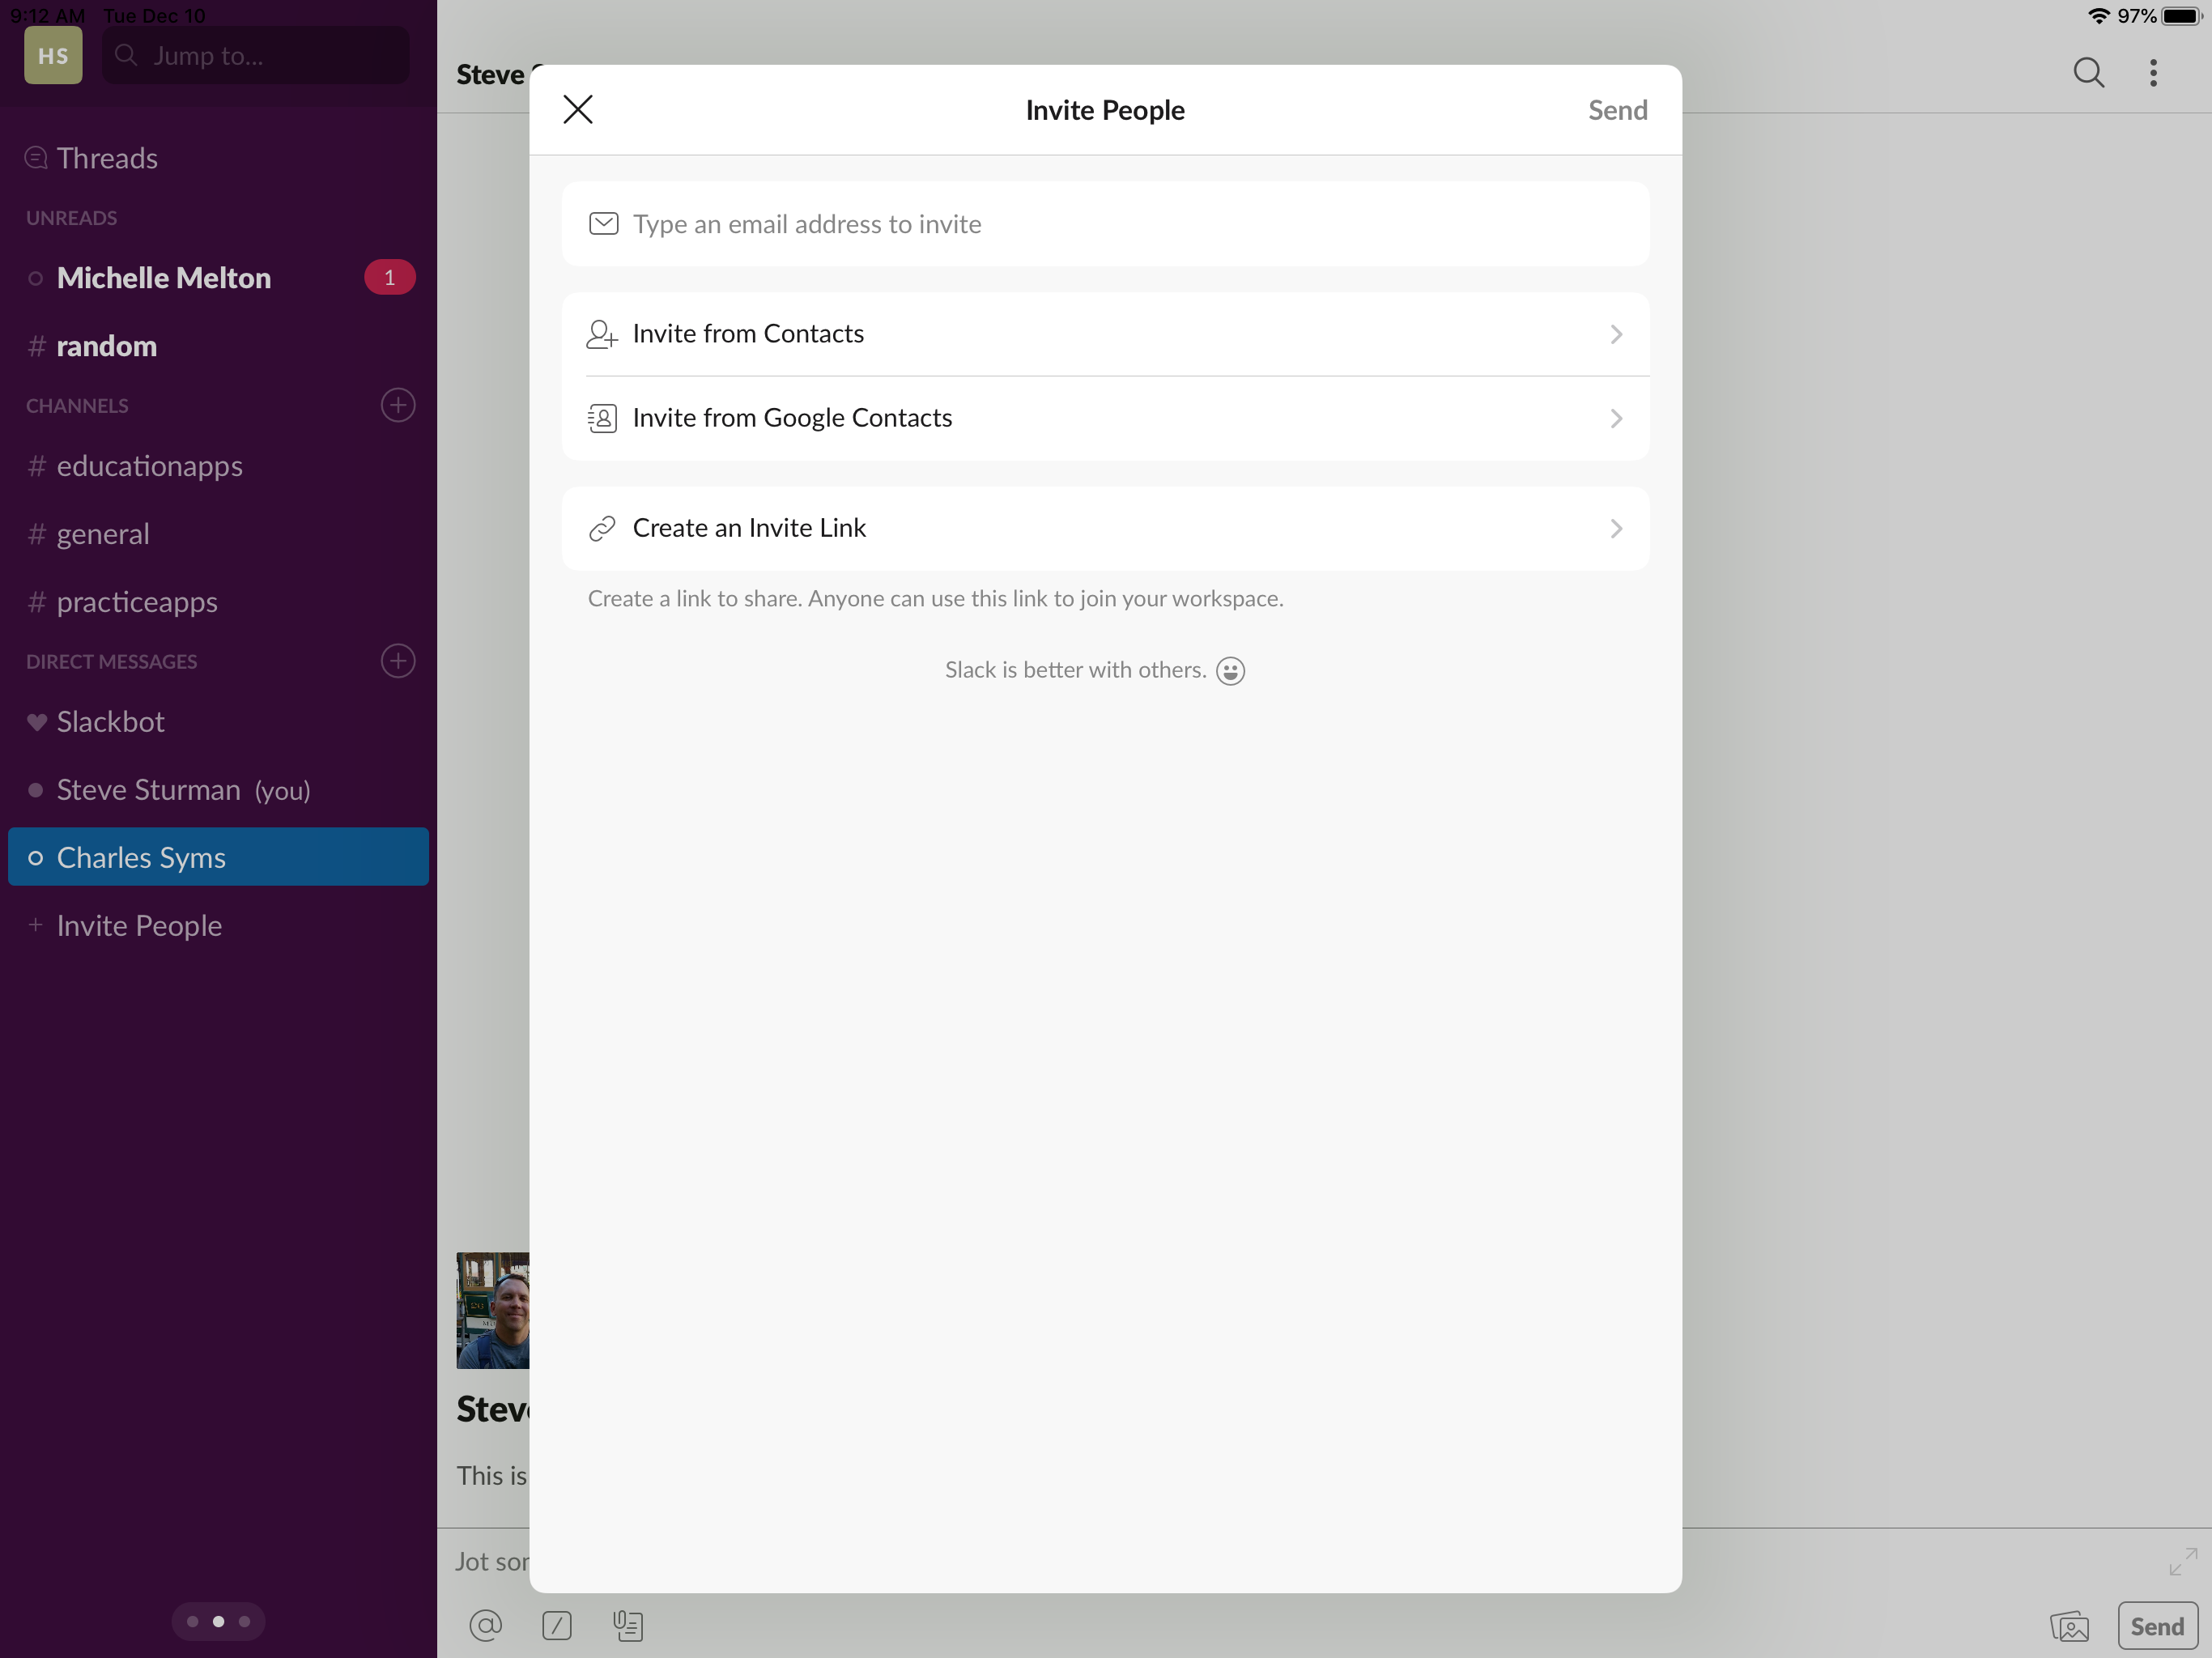This screenshot has height=1658, width=2212.
Task: Click the search magnifier icon at top right
Action: pyautogui.click(x=2088, y=72)
